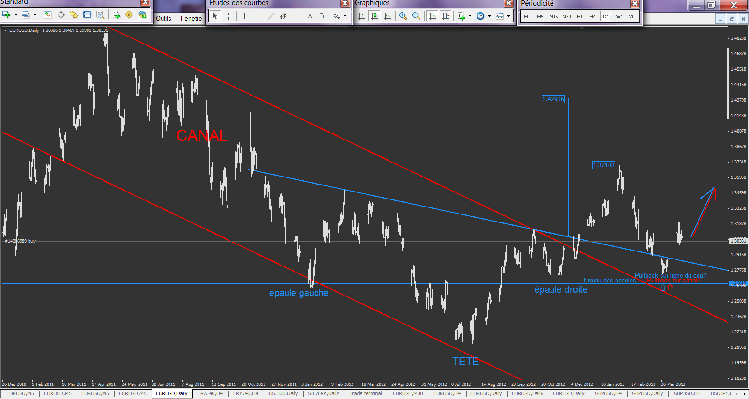This screenshot has height=399, width=749.
Task: Open the MetaEditor yellow diamond icon
Action: (129, 15)
